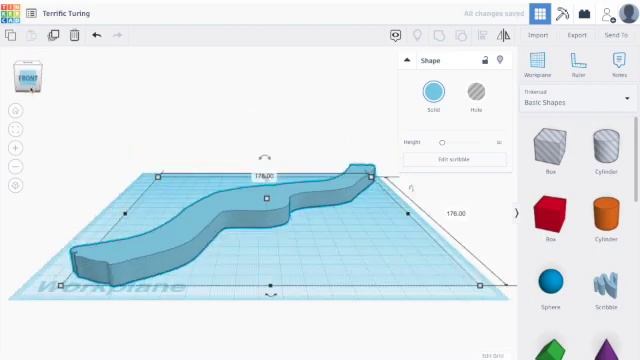Toggle the Show All eye icon
This screenshot has width=640, height=360.
coord(395,36)
